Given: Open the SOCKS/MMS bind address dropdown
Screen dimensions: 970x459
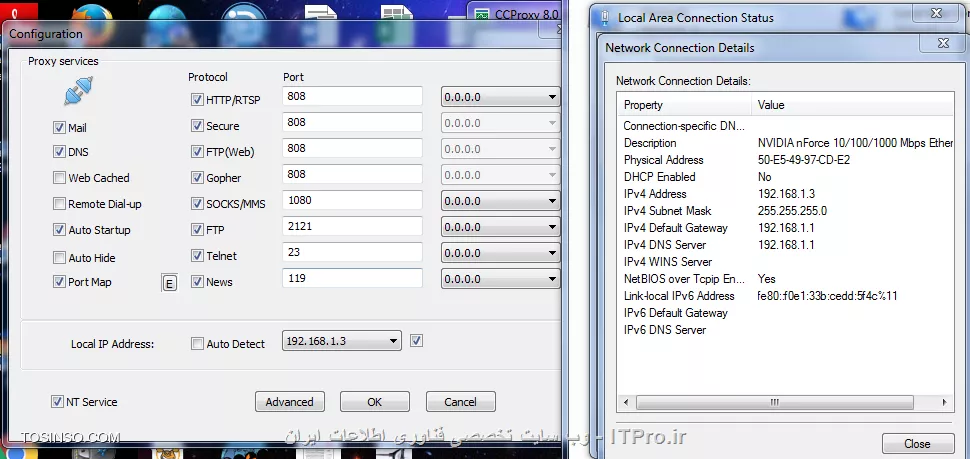Looking at the screenshot, I should (x=500, y=201).
